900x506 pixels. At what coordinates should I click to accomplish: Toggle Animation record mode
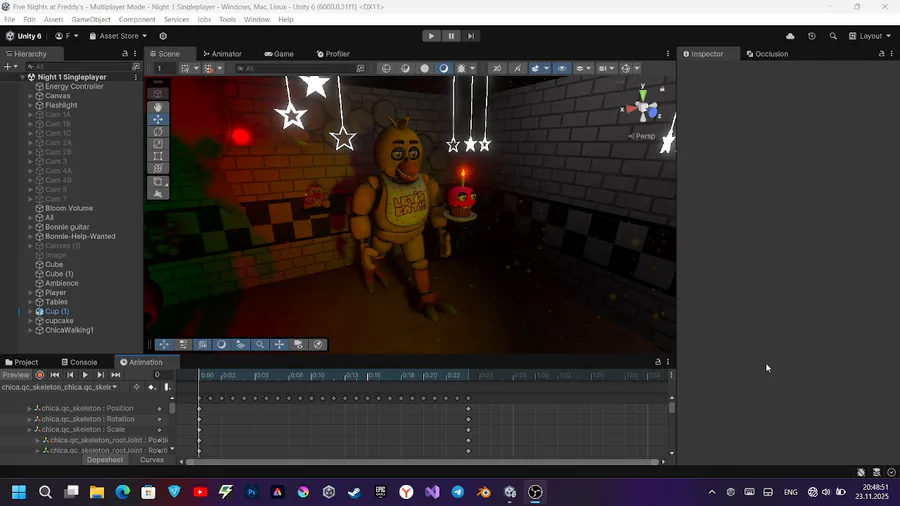[x=40, y=375]
